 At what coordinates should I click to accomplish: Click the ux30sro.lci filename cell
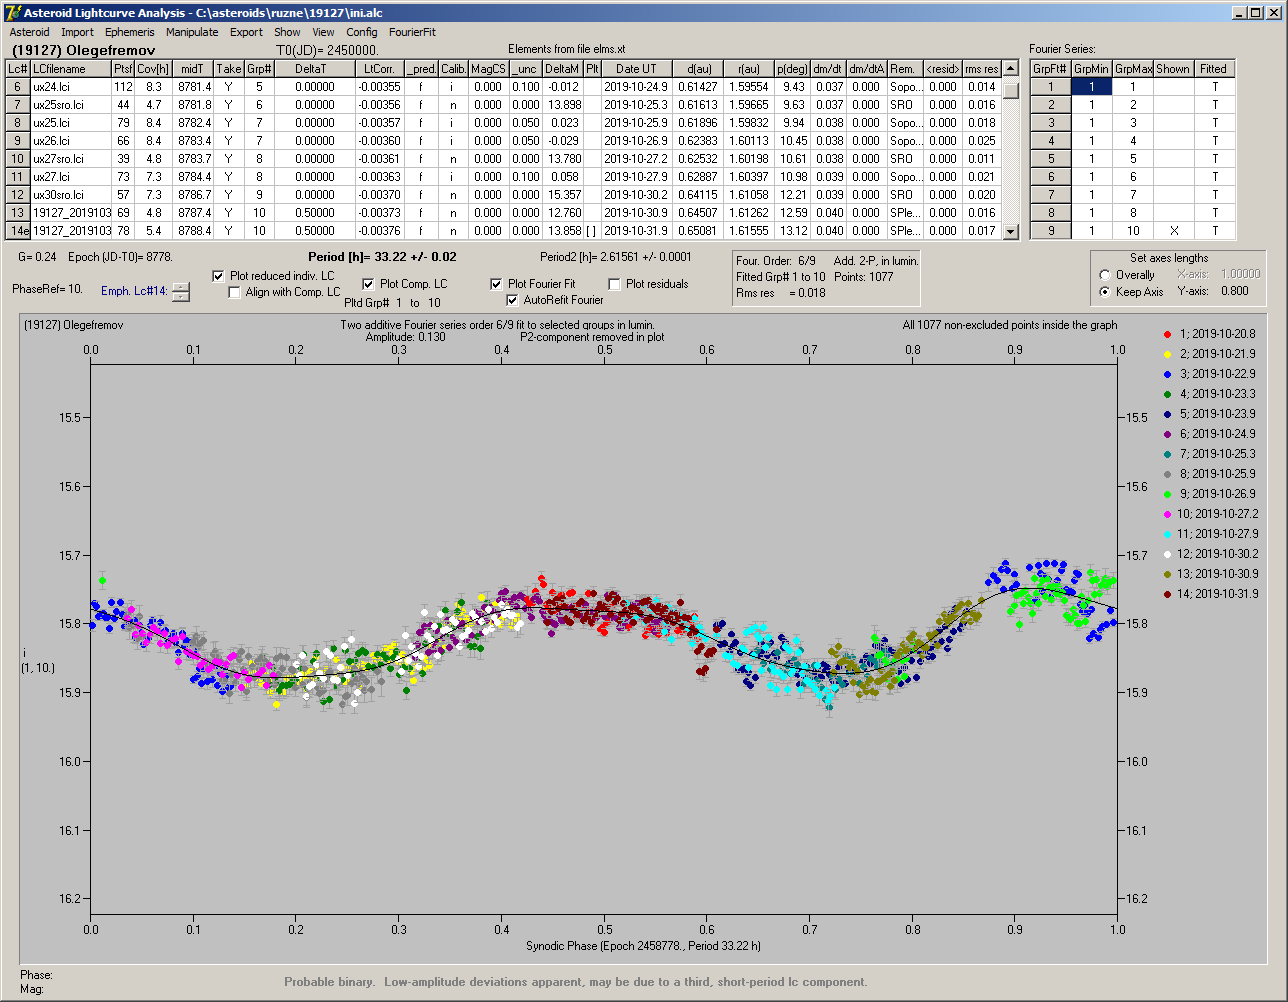(x=69, y=195)
